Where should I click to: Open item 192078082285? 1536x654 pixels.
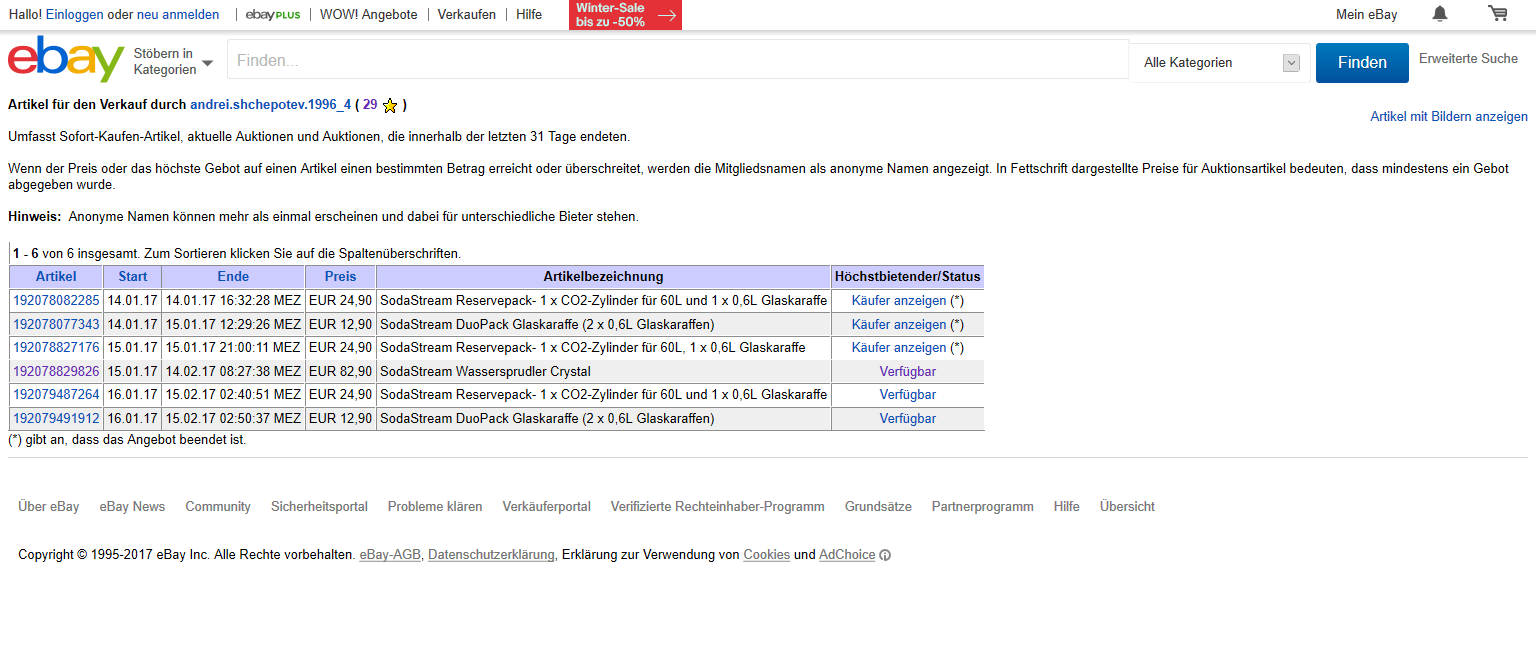(x=56, y=300)
